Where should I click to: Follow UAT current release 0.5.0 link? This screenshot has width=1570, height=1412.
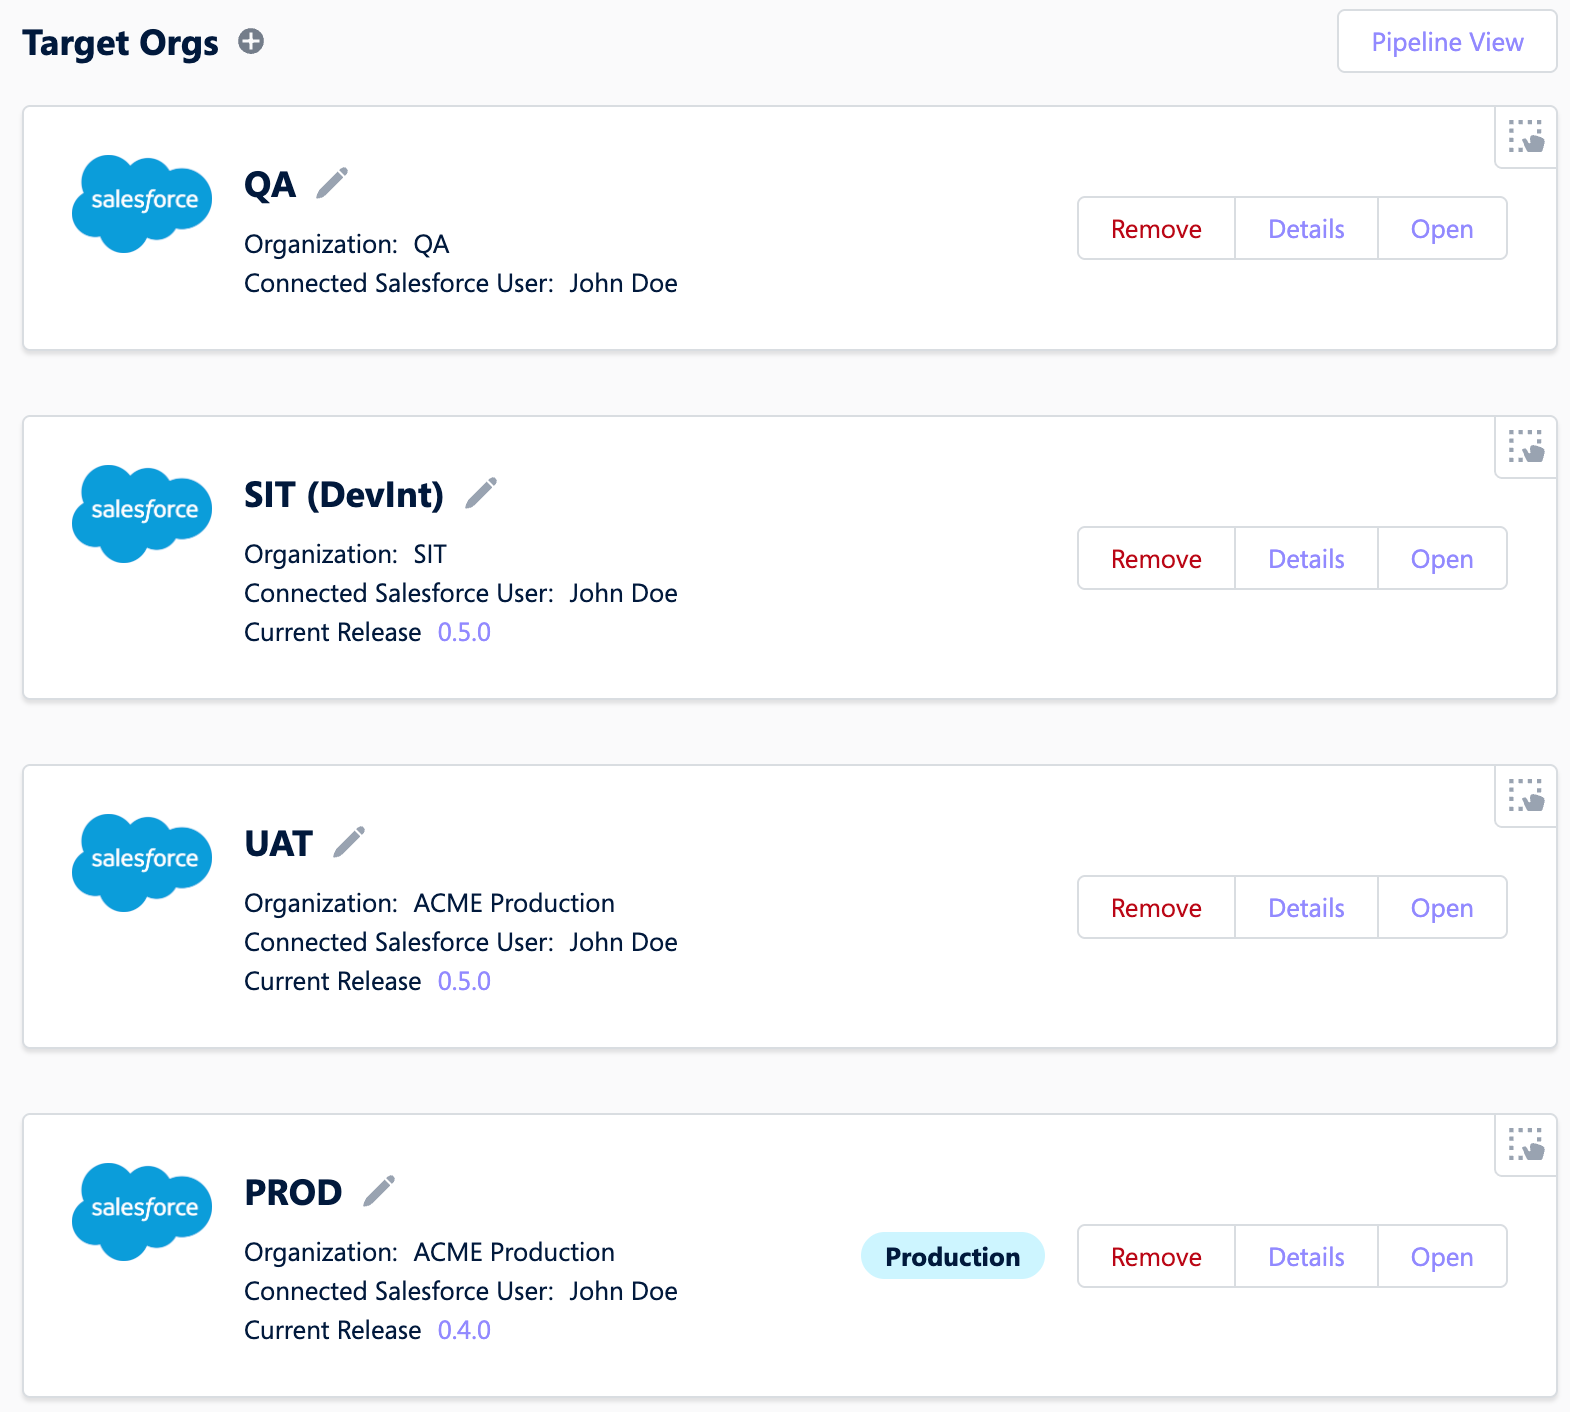(x=464, y=982)
